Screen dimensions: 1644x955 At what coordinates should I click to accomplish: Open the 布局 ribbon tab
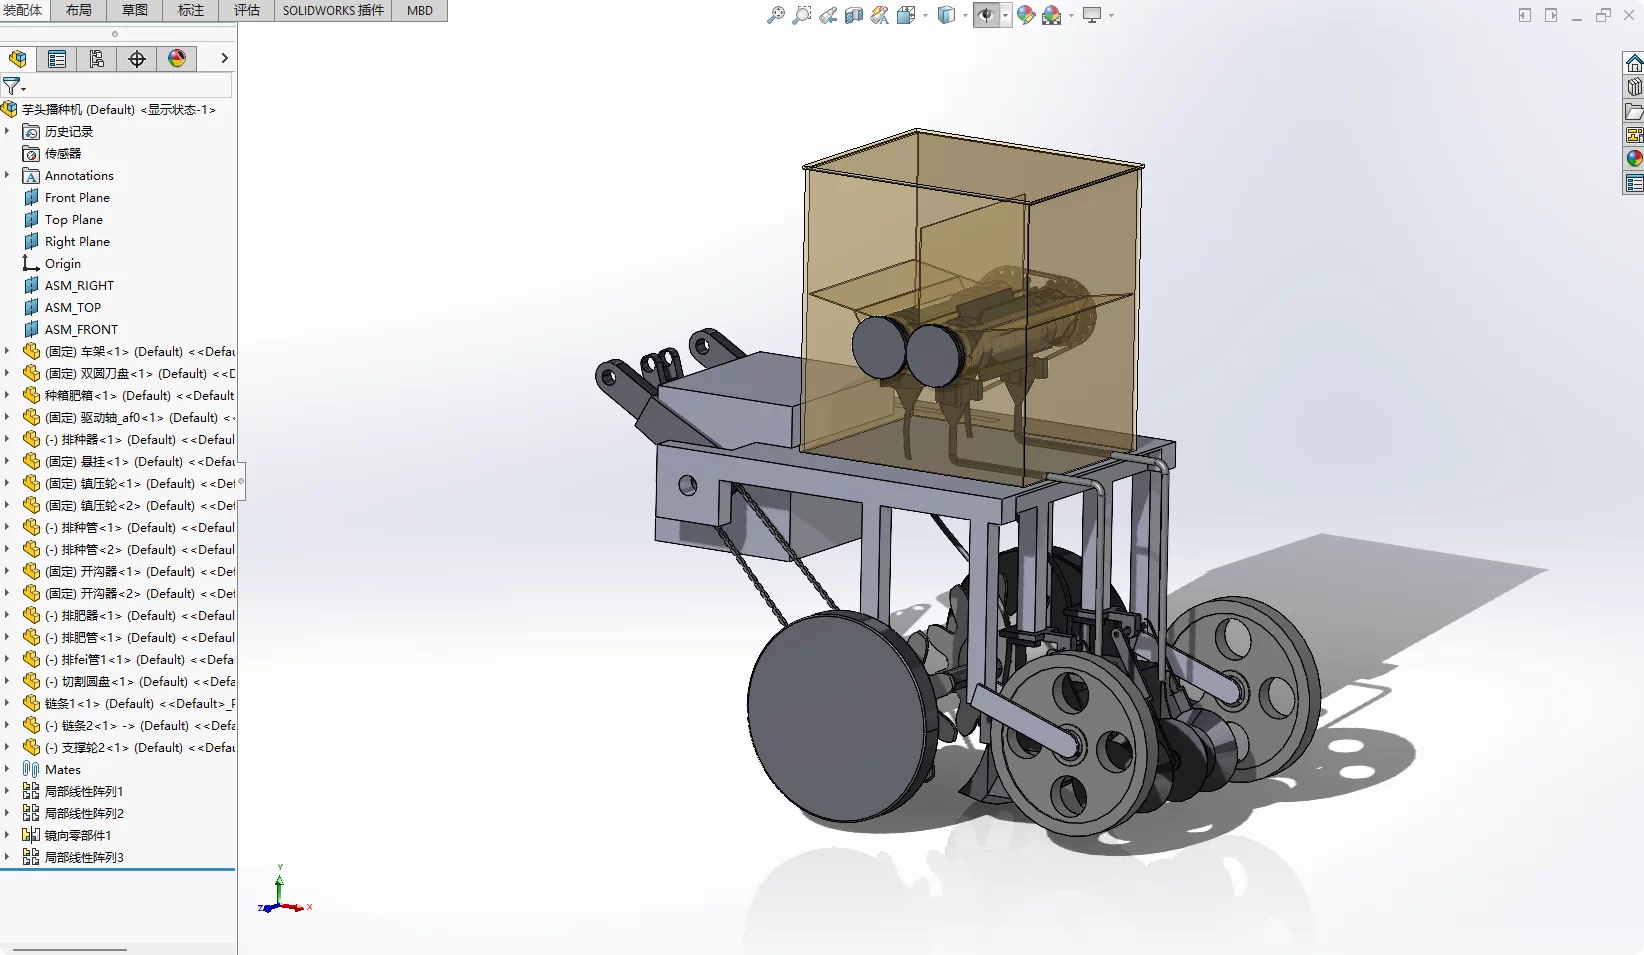[78, 10]
